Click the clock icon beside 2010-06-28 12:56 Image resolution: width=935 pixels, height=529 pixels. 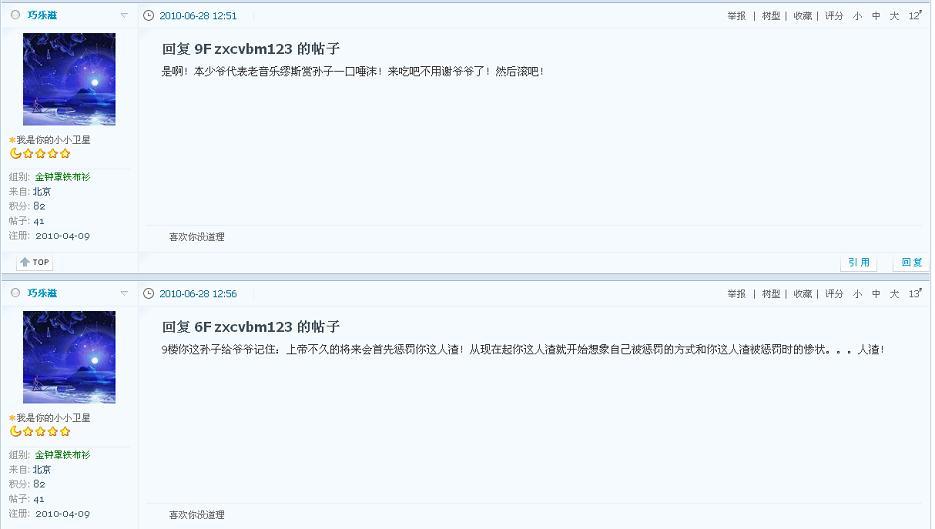click(x=148, y=293)
